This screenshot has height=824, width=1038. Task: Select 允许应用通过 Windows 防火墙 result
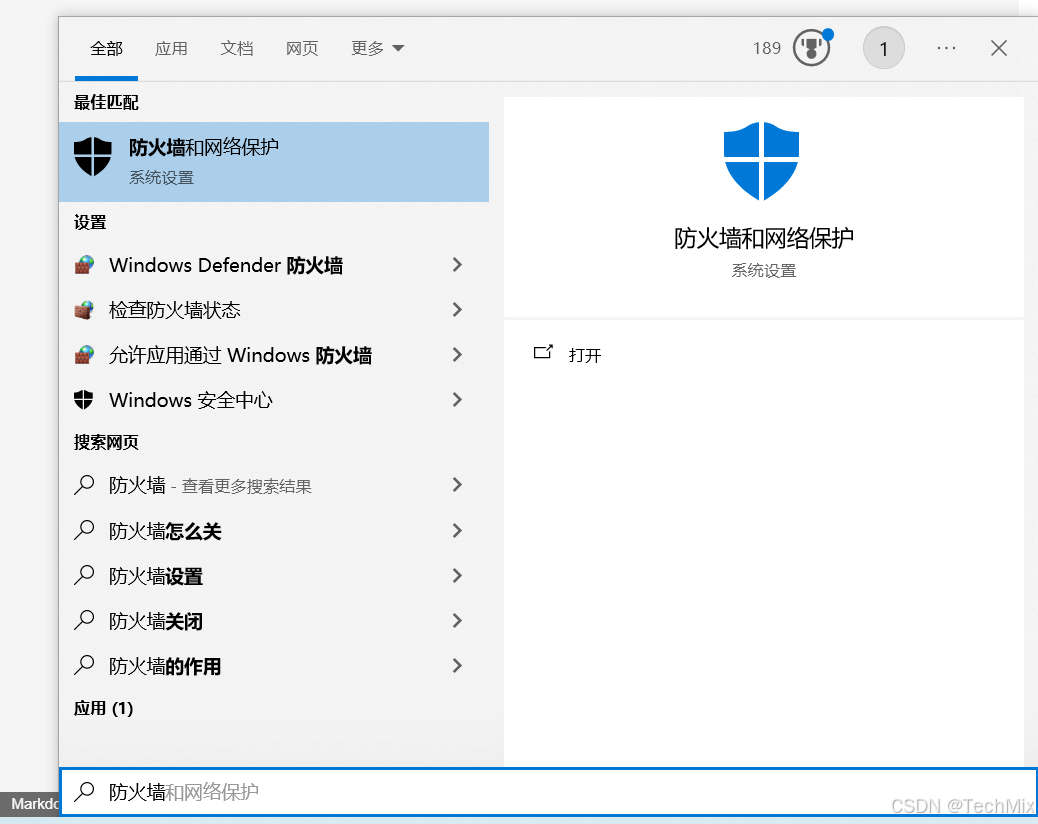(274, 355)
